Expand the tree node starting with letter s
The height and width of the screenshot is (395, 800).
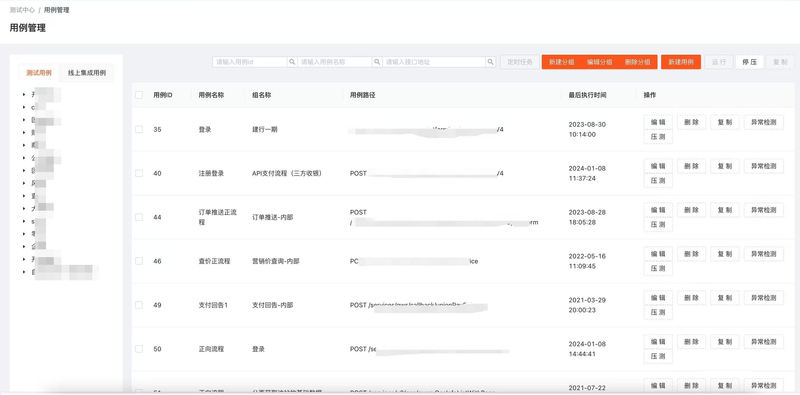pyautogui.click(x=24, y=221)
